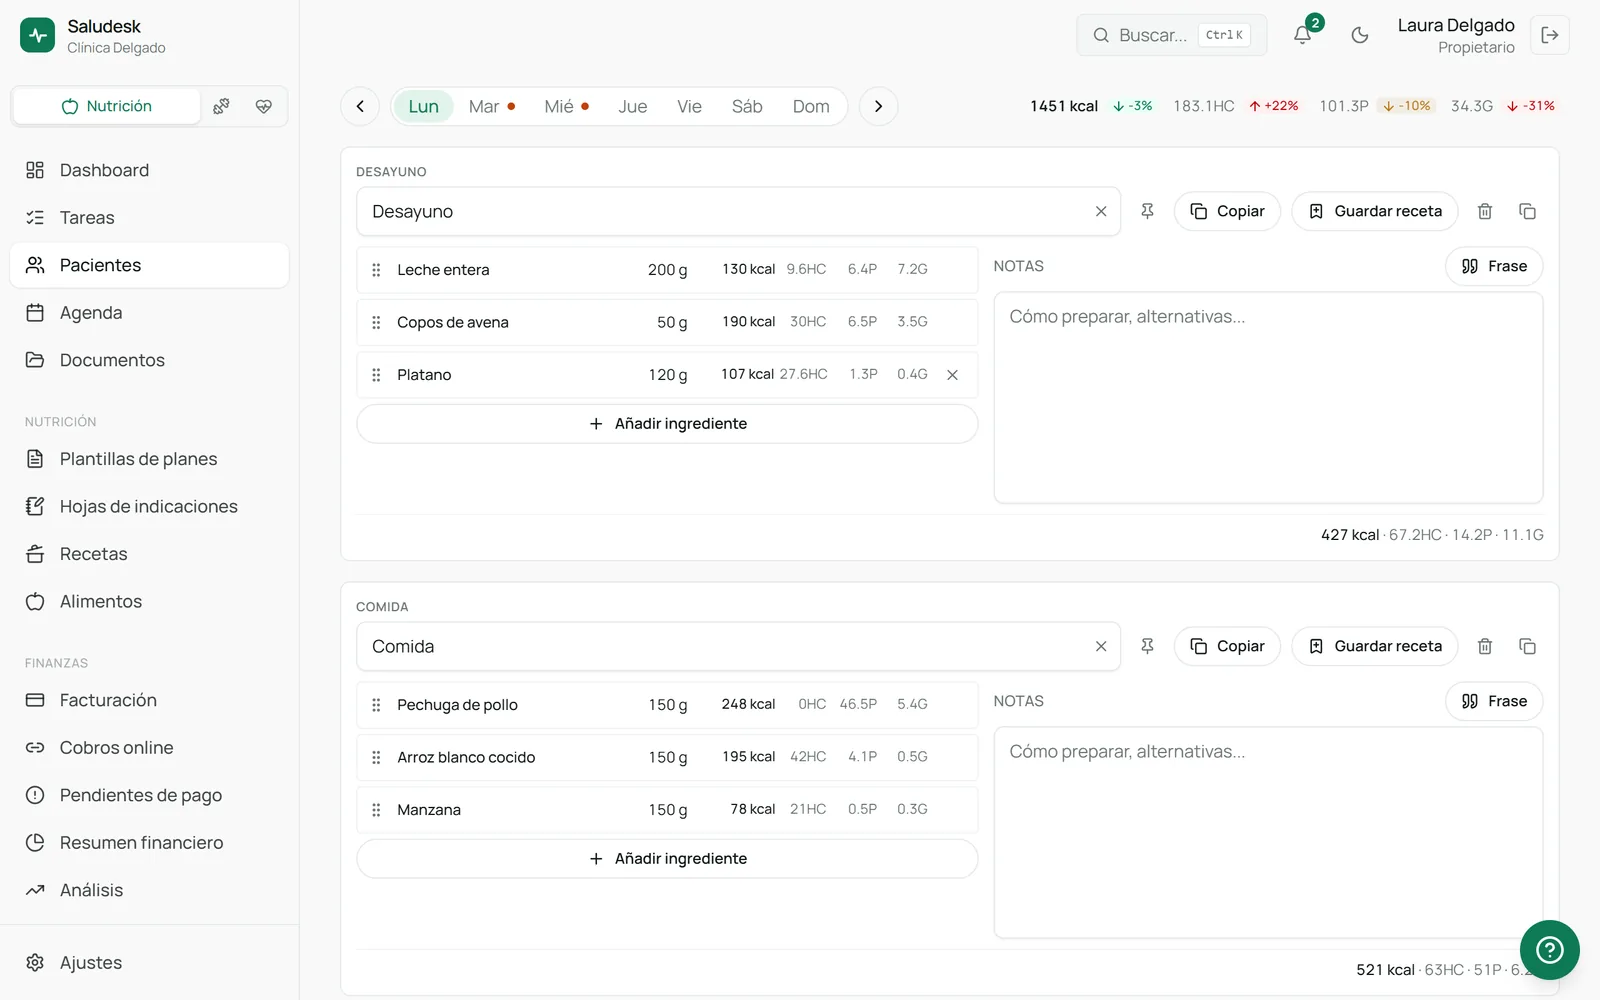The image size is (1600, 1000).
Task: Click the Saludesk logo icon
Action: click(x=38, y=35)
